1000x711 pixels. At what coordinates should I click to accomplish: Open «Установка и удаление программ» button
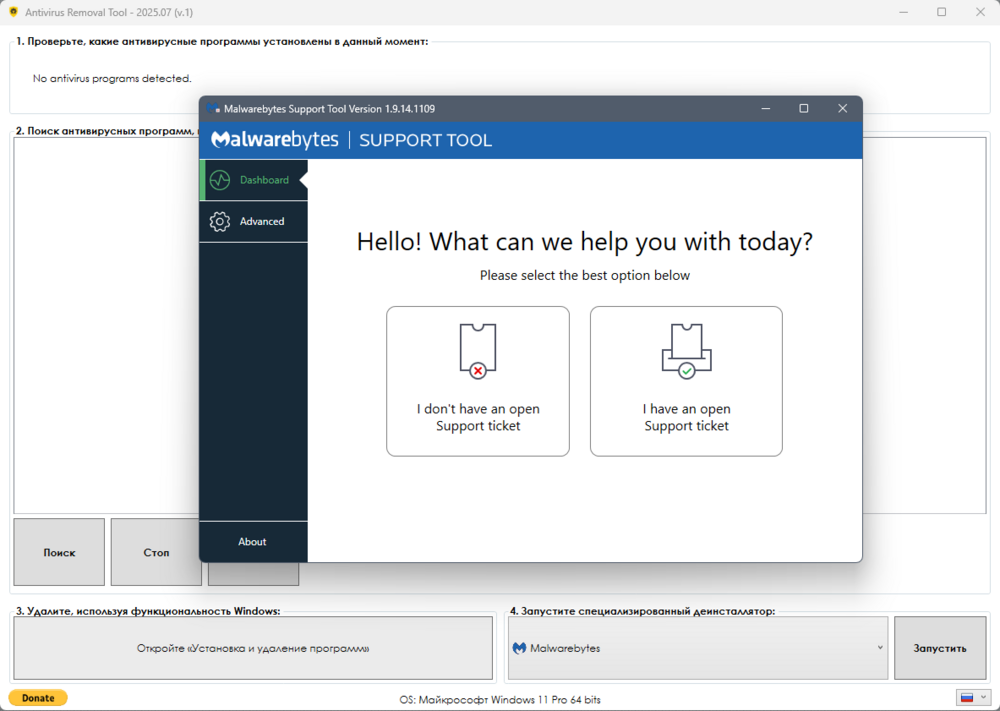[x=253, y=648]
